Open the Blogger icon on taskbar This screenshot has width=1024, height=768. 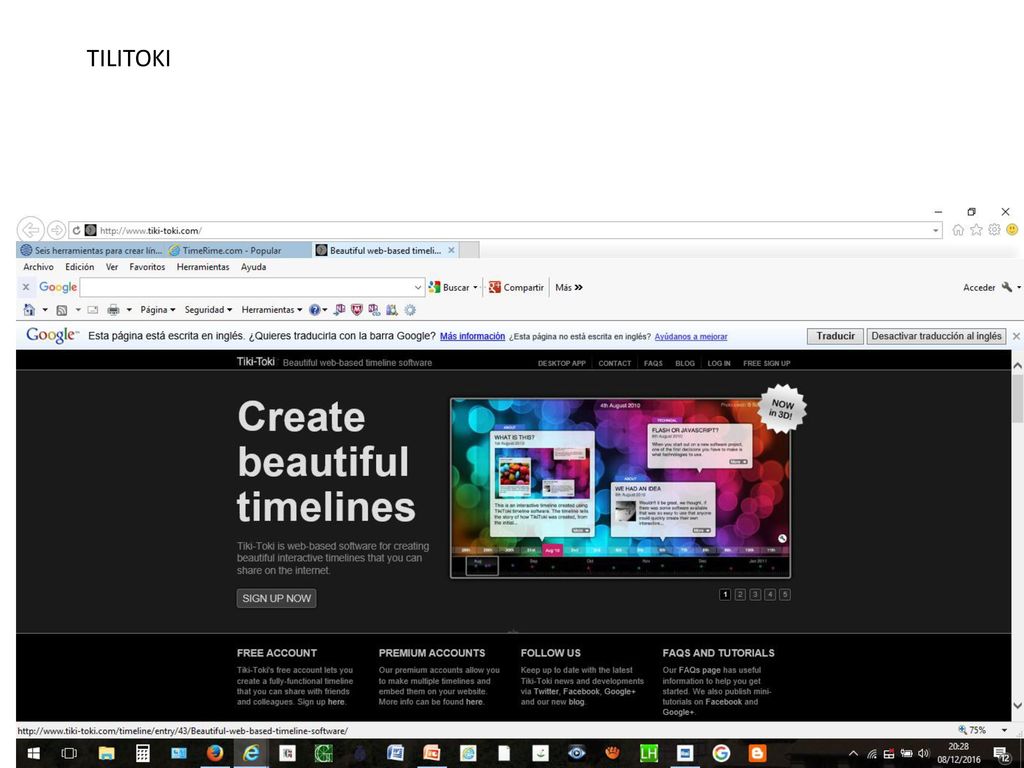coord(757,753)
